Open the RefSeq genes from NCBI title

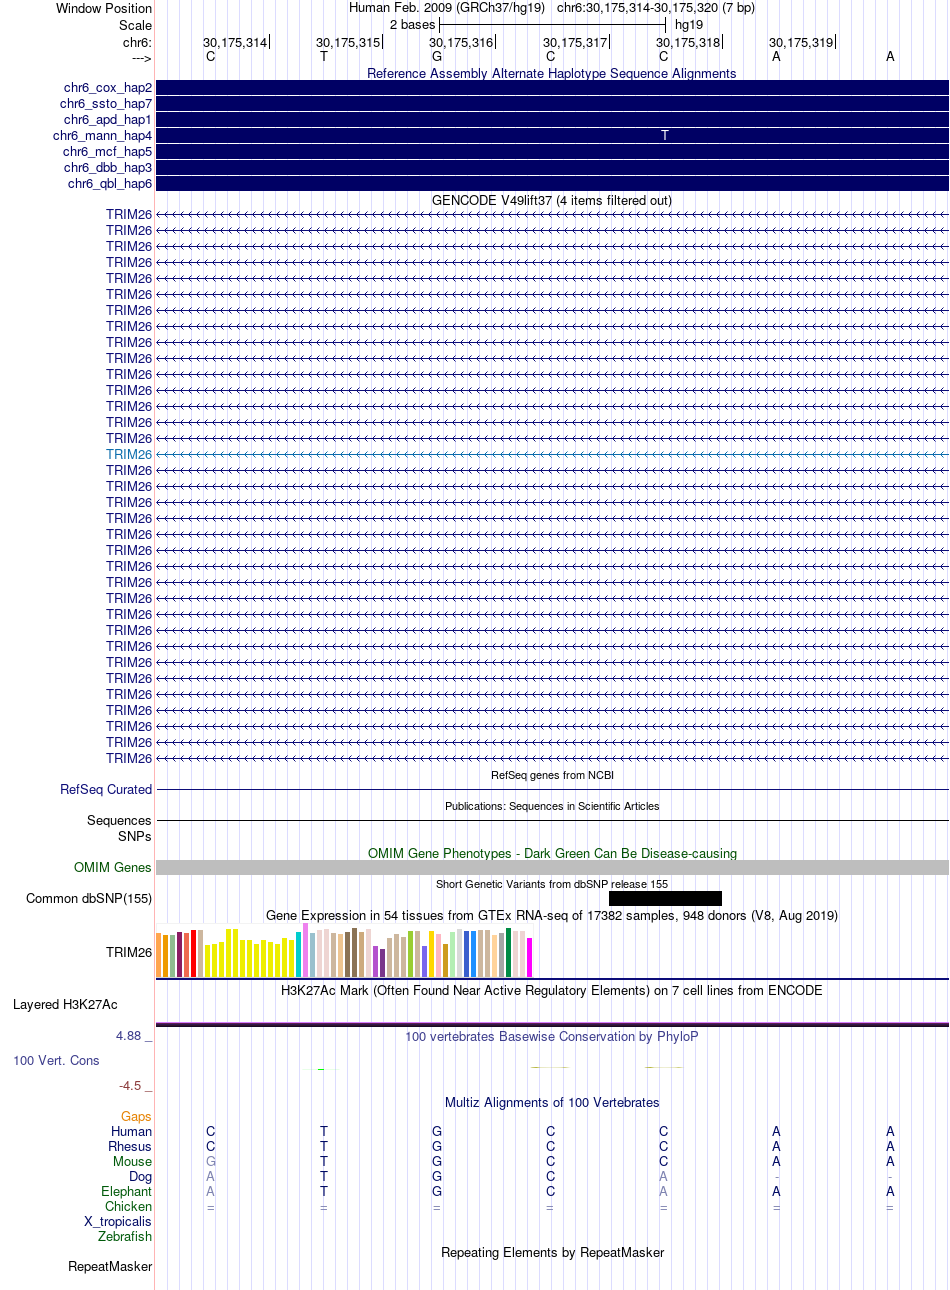tap(552, 775)
